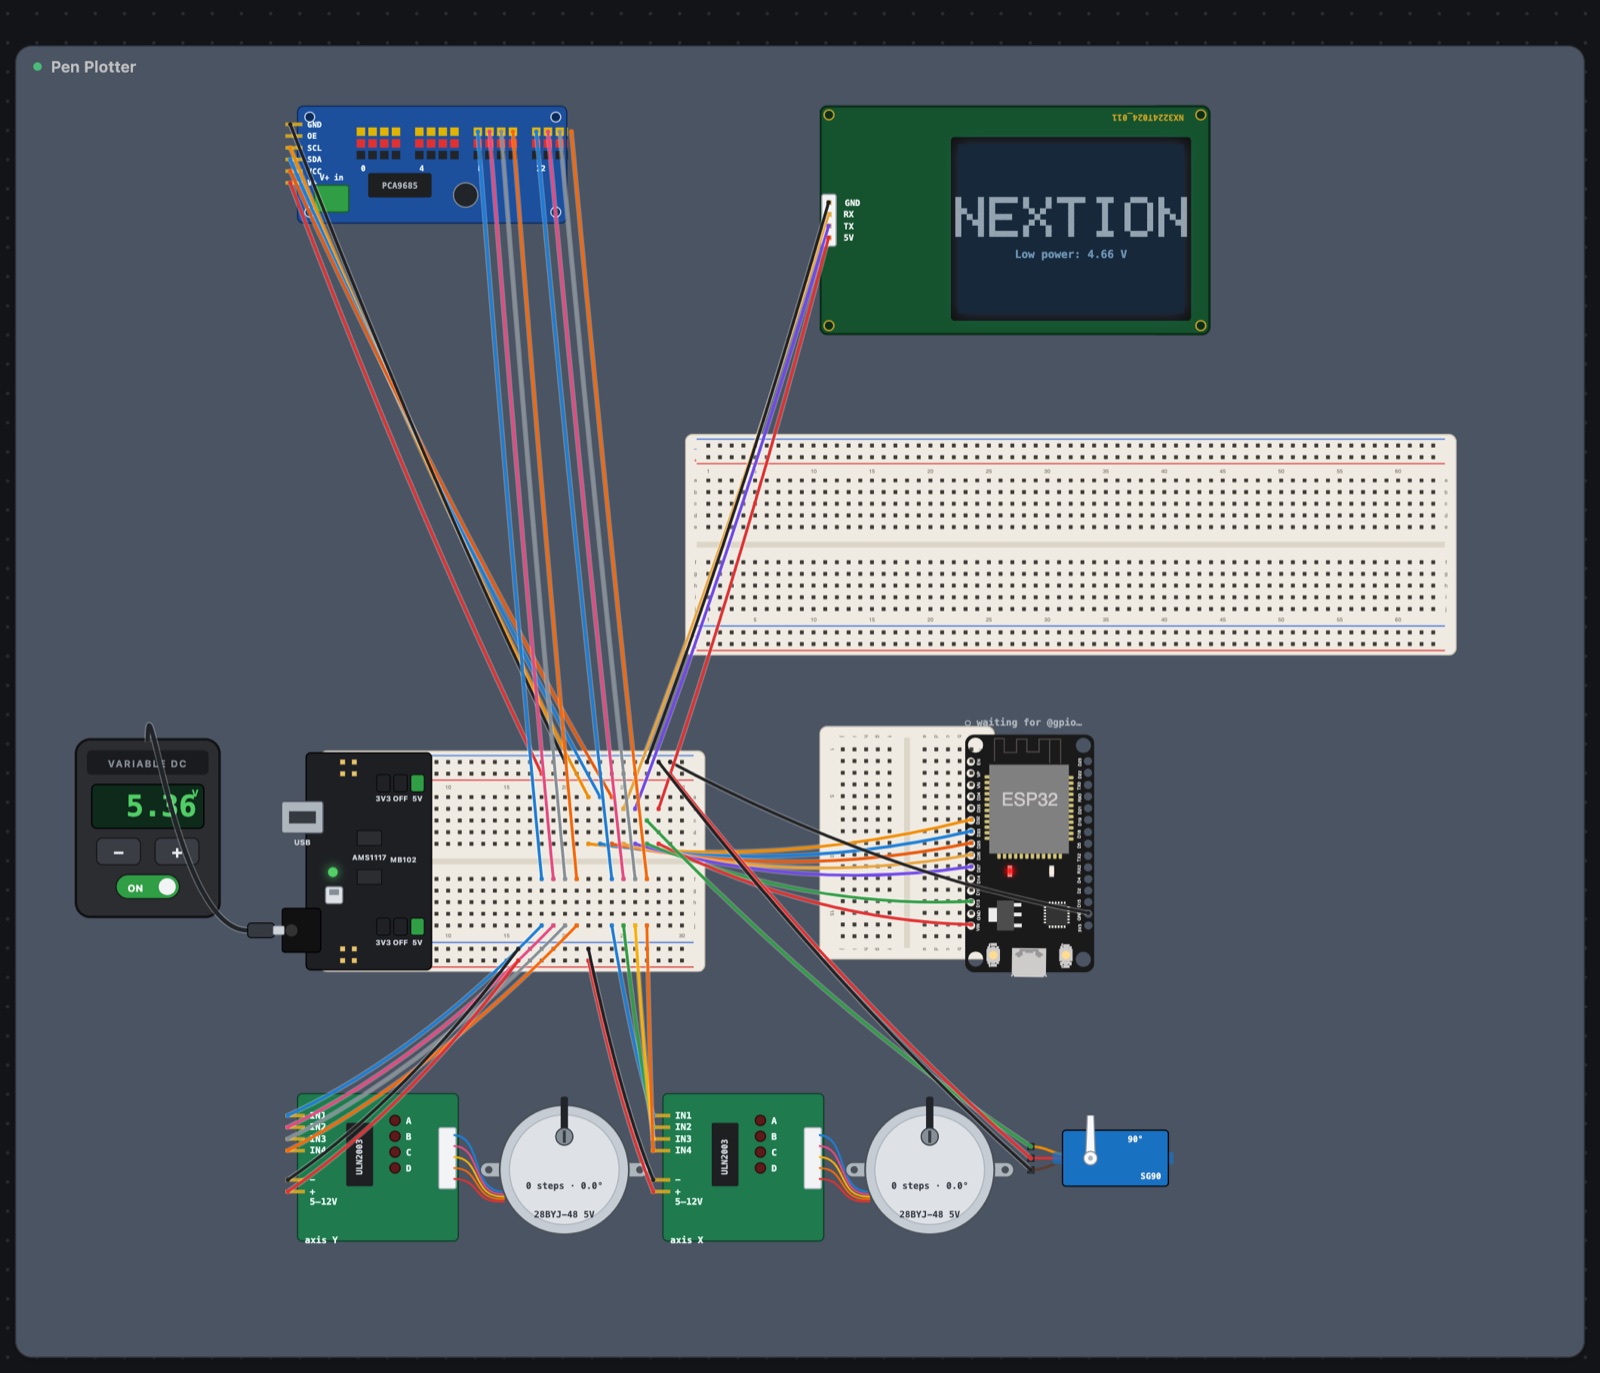The image size is (1600, 1373).
Task: Click the Nextion GND/RX/TX/5V connector
Action: point(828,220)
